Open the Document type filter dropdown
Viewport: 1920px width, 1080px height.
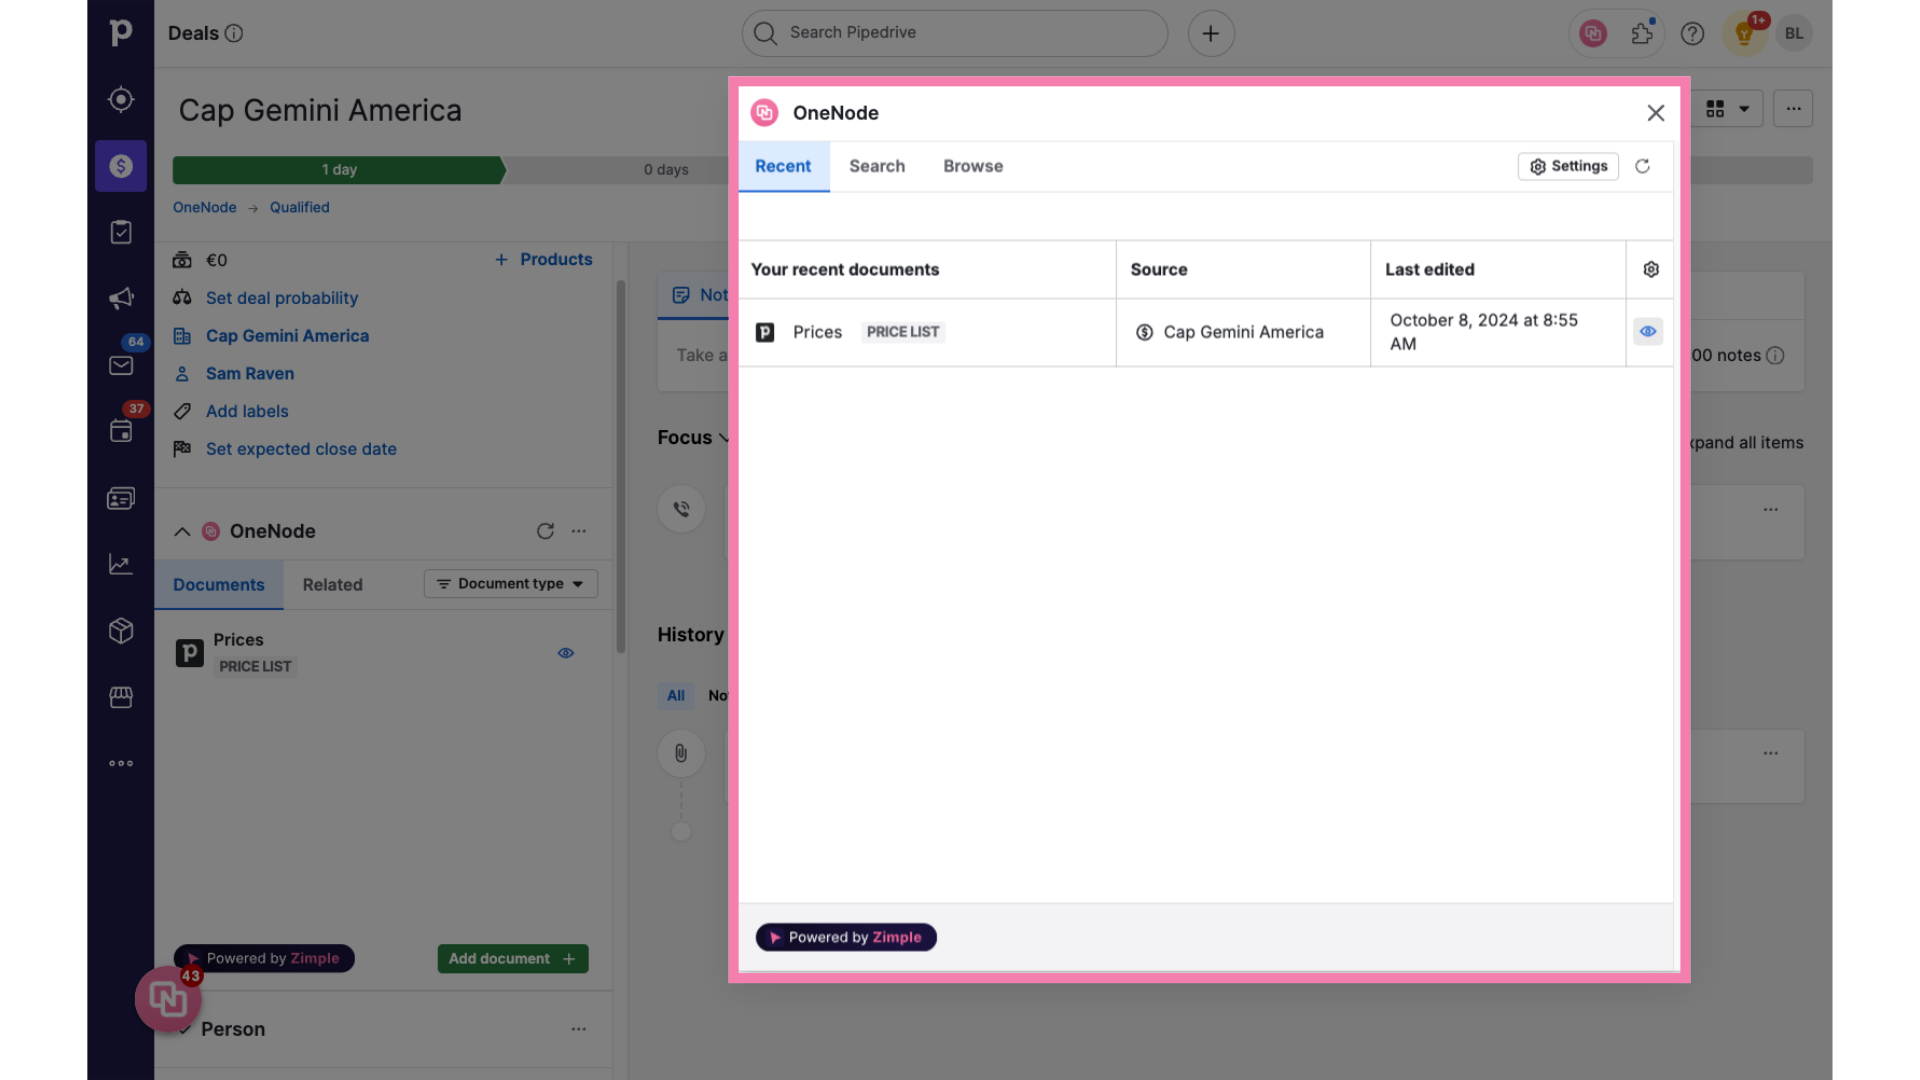point(511,584)
